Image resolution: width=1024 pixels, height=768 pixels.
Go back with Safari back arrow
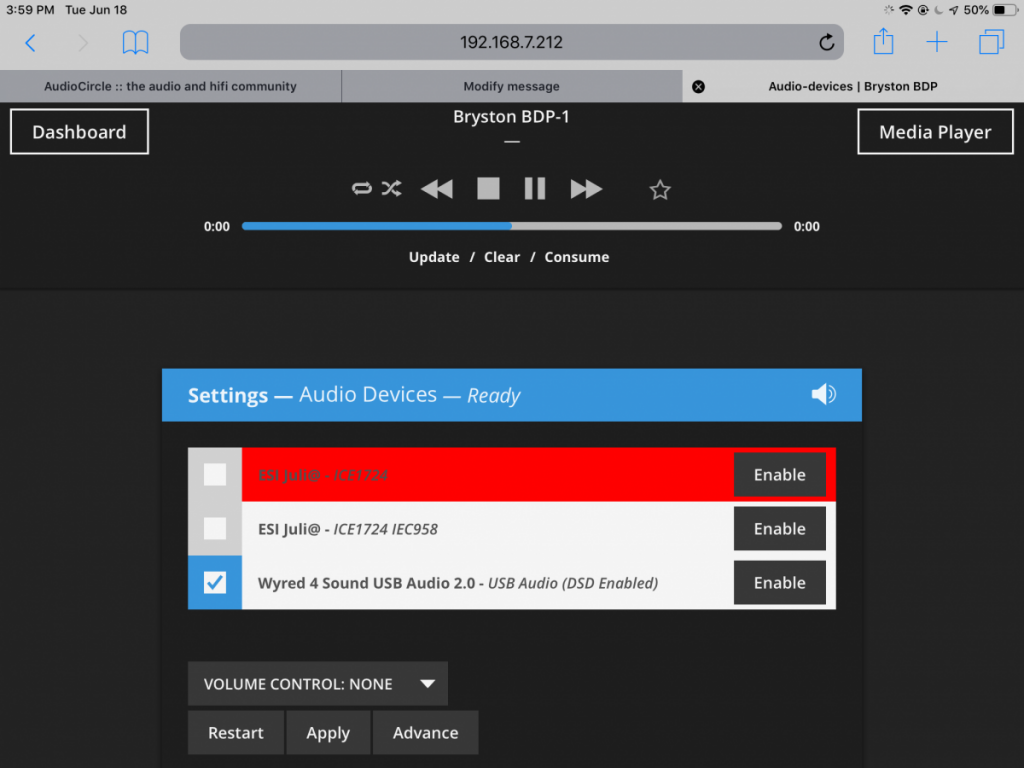(30, 43)
